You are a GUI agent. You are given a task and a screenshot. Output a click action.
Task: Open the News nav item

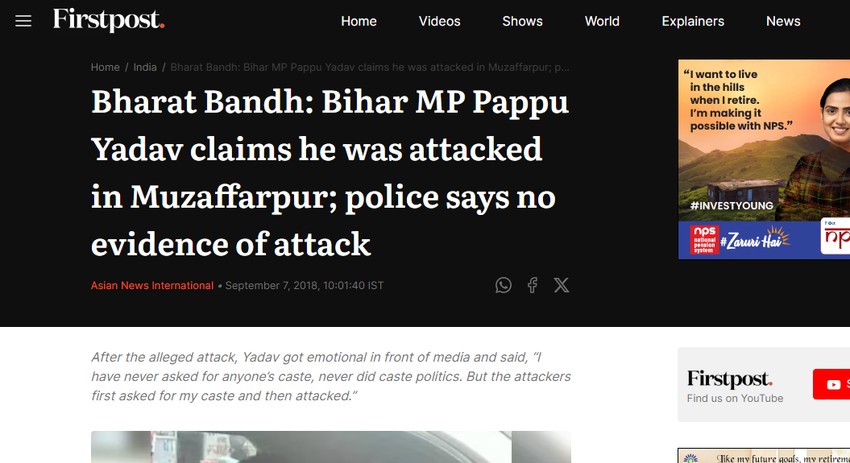783,21
